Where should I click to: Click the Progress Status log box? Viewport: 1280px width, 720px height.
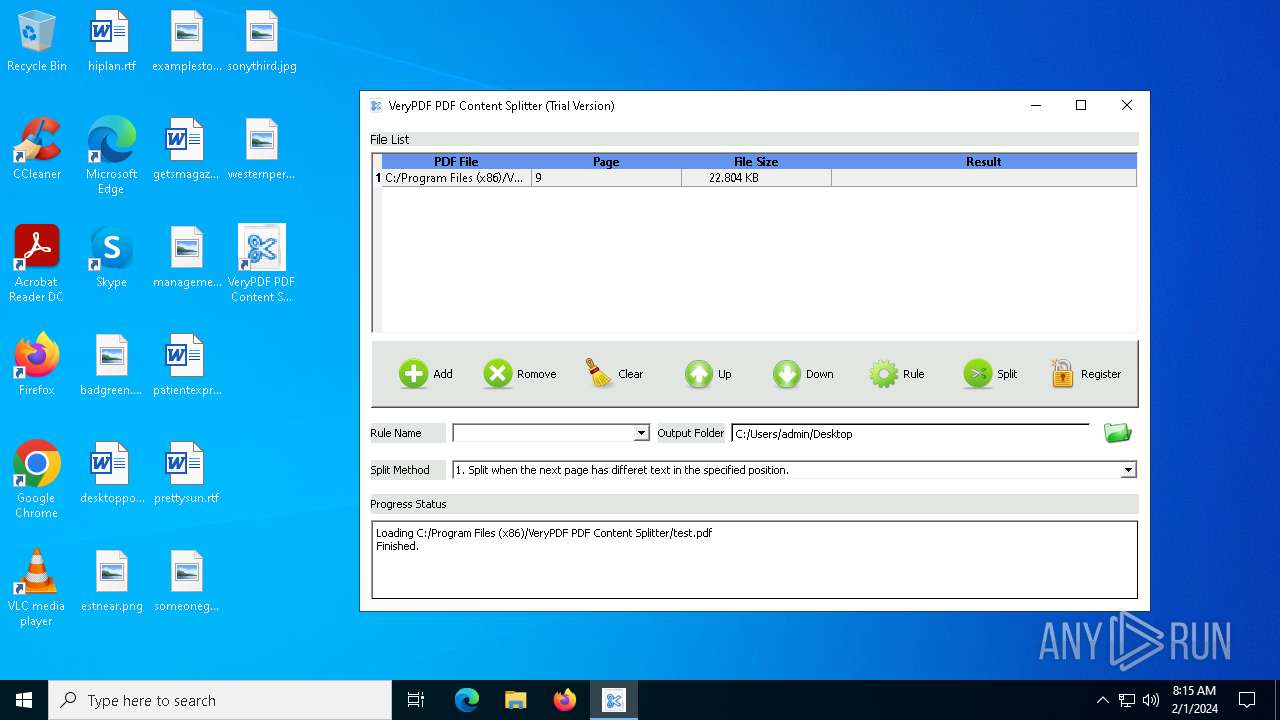(x=754, y=560)
